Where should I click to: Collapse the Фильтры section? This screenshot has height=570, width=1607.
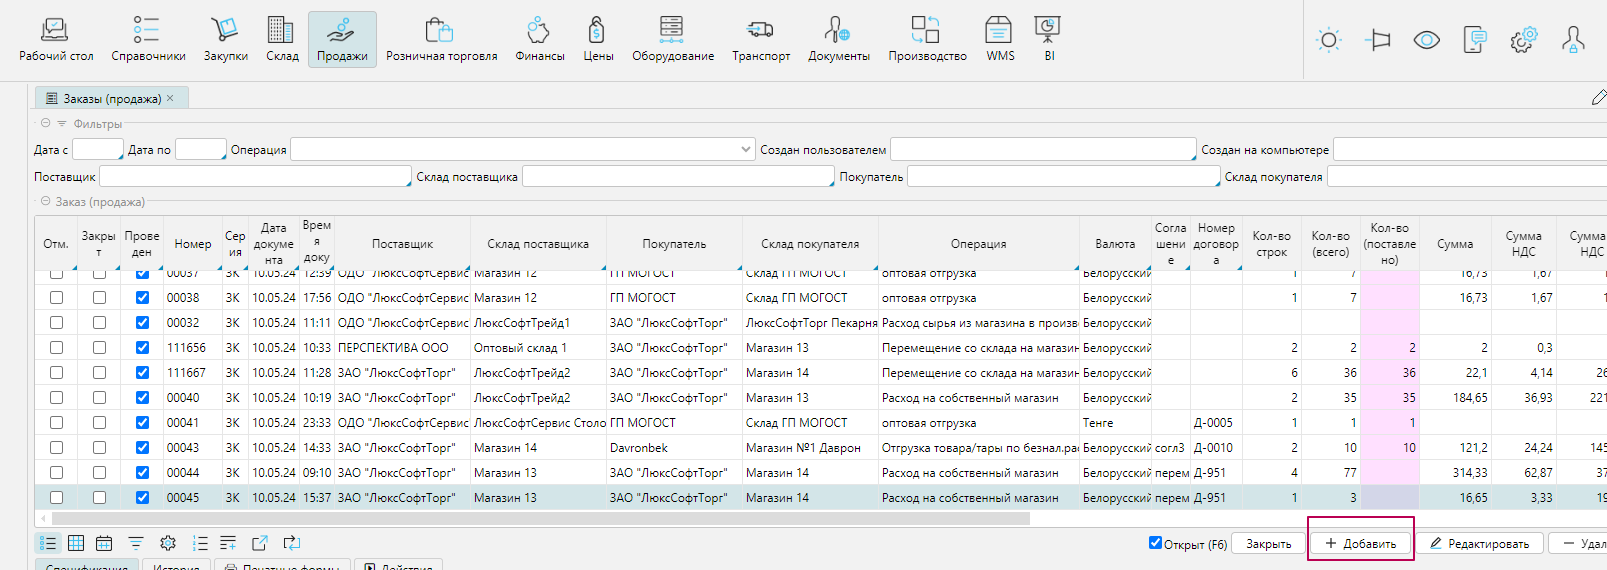pos(45,124)
